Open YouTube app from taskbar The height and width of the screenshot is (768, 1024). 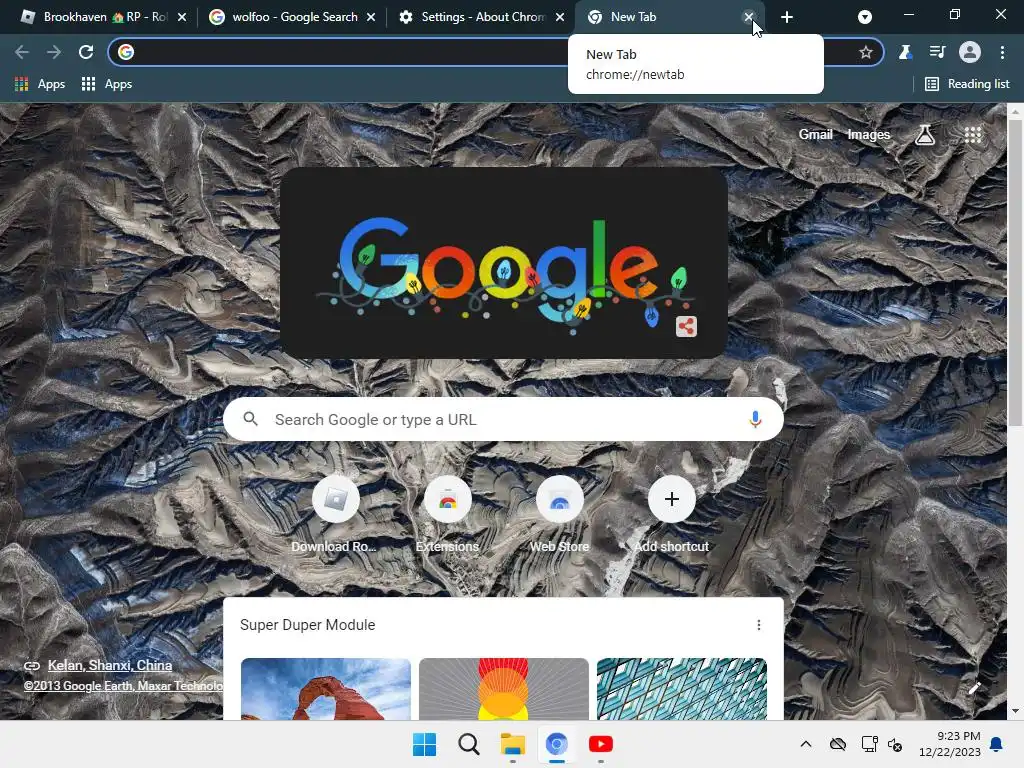[601, 744]
